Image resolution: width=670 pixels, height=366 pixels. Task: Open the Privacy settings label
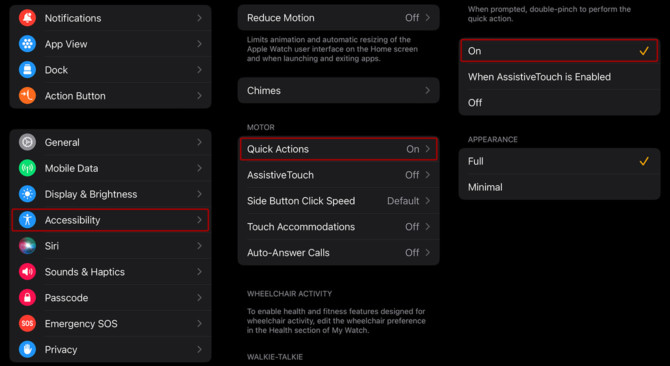[x=61, y=350]
